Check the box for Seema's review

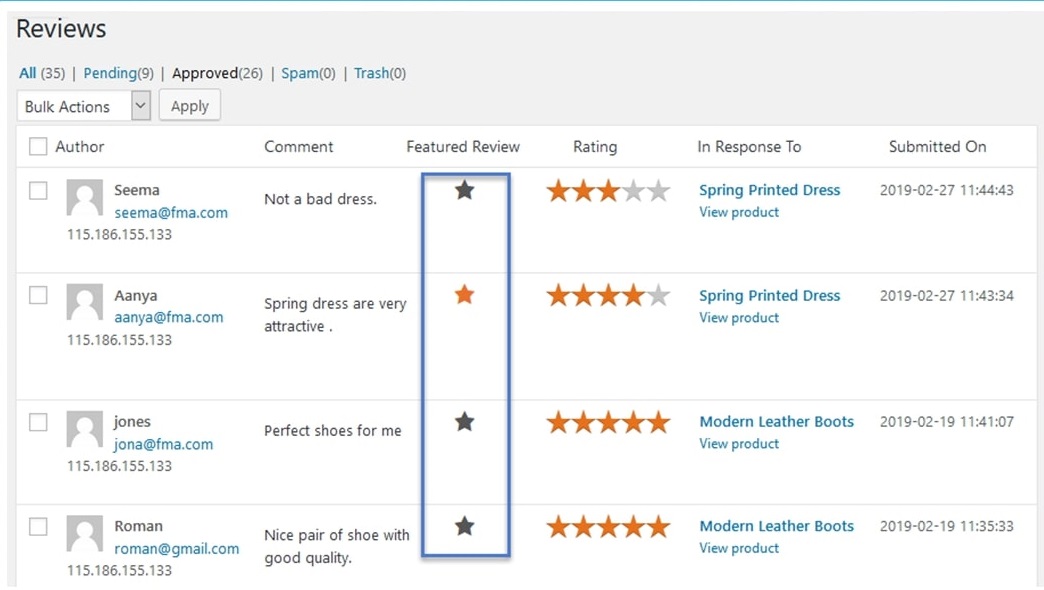pos(38,190)
